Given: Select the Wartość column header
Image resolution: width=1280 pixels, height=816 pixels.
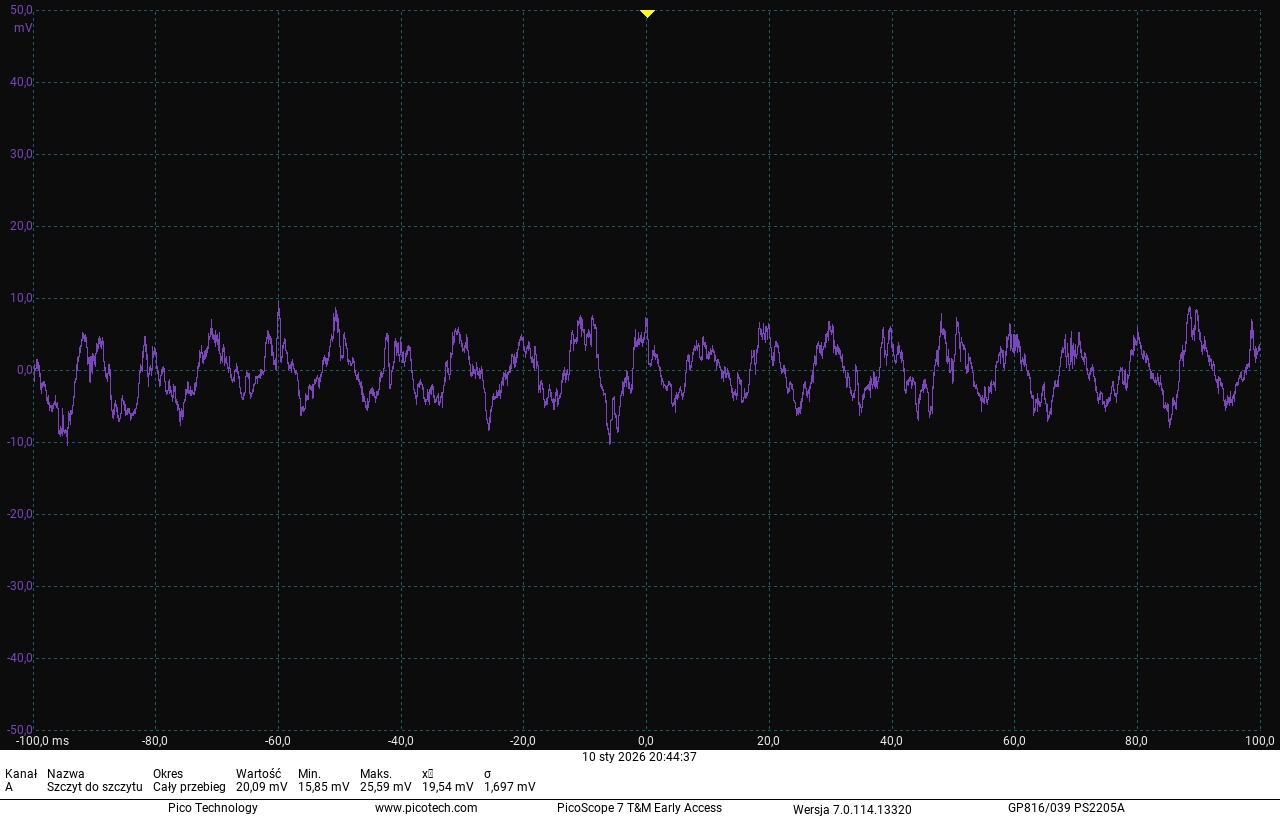Looking at the screenshot, I should pos(258,774).
